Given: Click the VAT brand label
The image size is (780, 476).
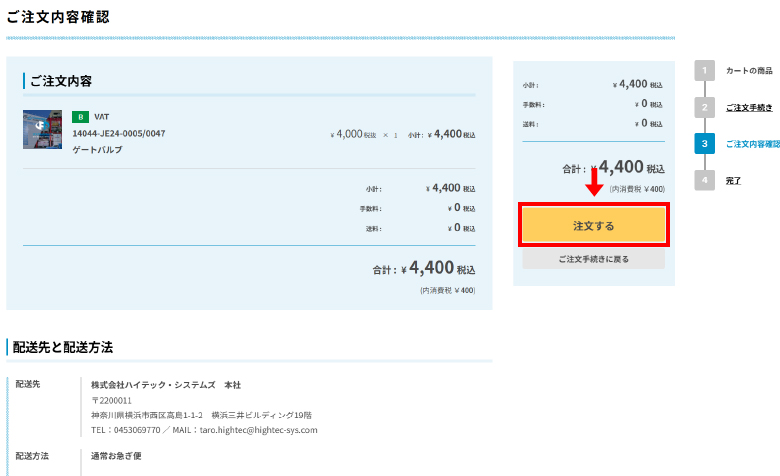Looking at the screenshot, I should 101,116.
